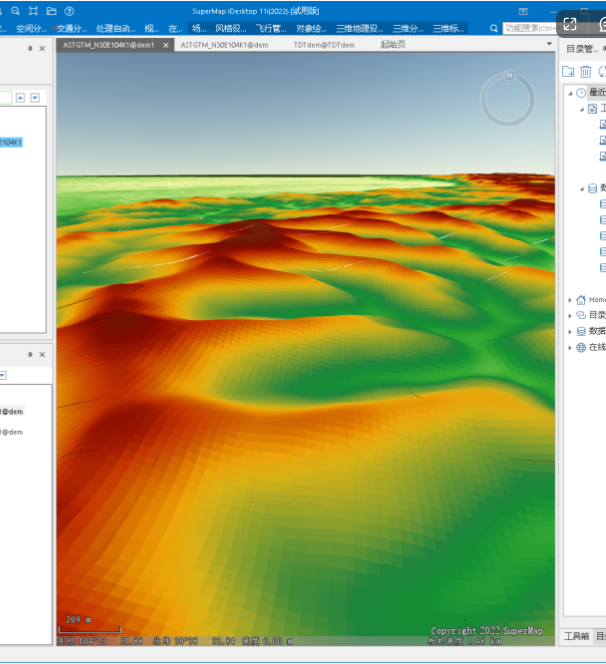Click the open folder icon in title bar
Image resolution: width=606 pixels, height=664 pixels.
[x=51, y=10]
